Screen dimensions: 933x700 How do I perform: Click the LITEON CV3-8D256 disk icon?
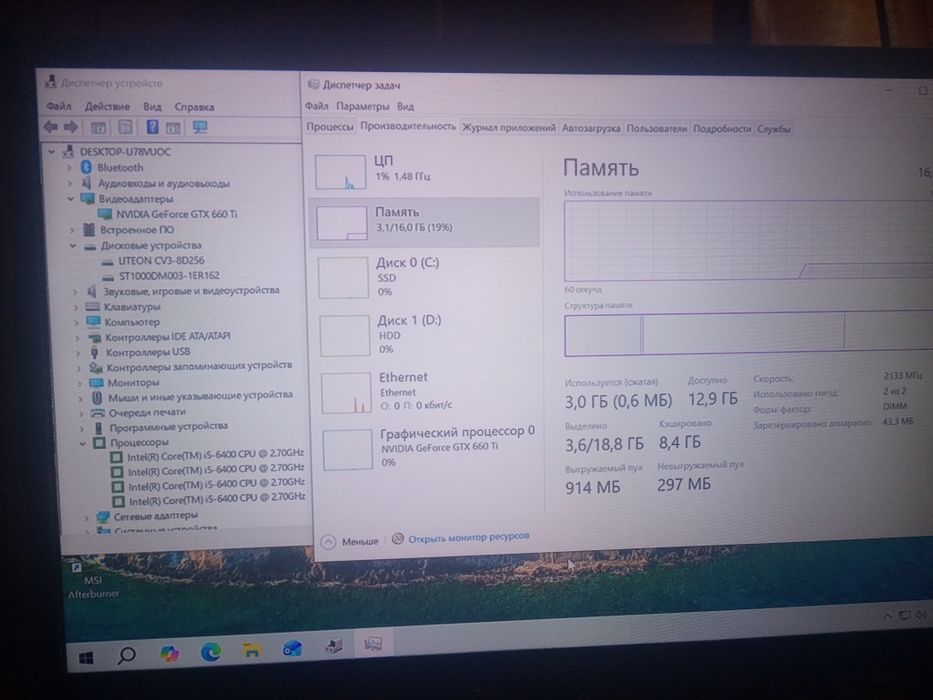(x=108, y=261)
